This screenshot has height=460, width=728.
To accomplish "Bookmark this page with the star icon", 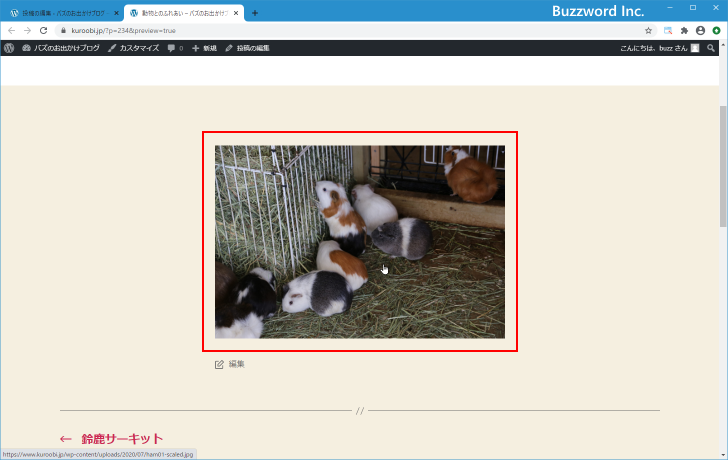I will click(x=648, y=31).
